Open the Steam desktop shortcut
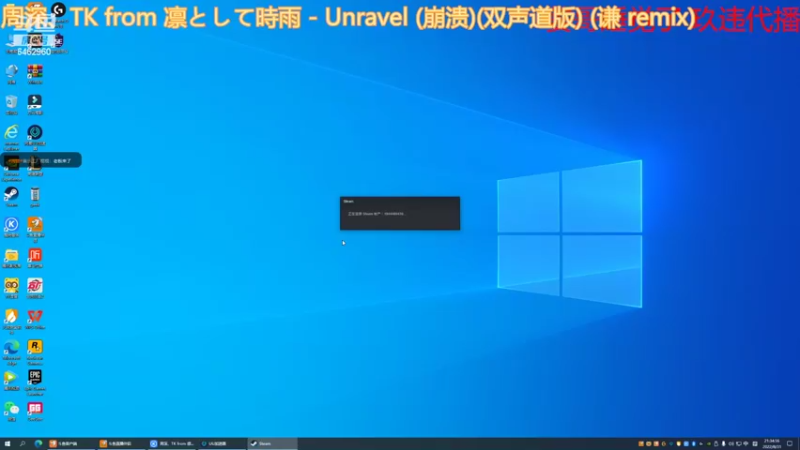 (11, 196)
